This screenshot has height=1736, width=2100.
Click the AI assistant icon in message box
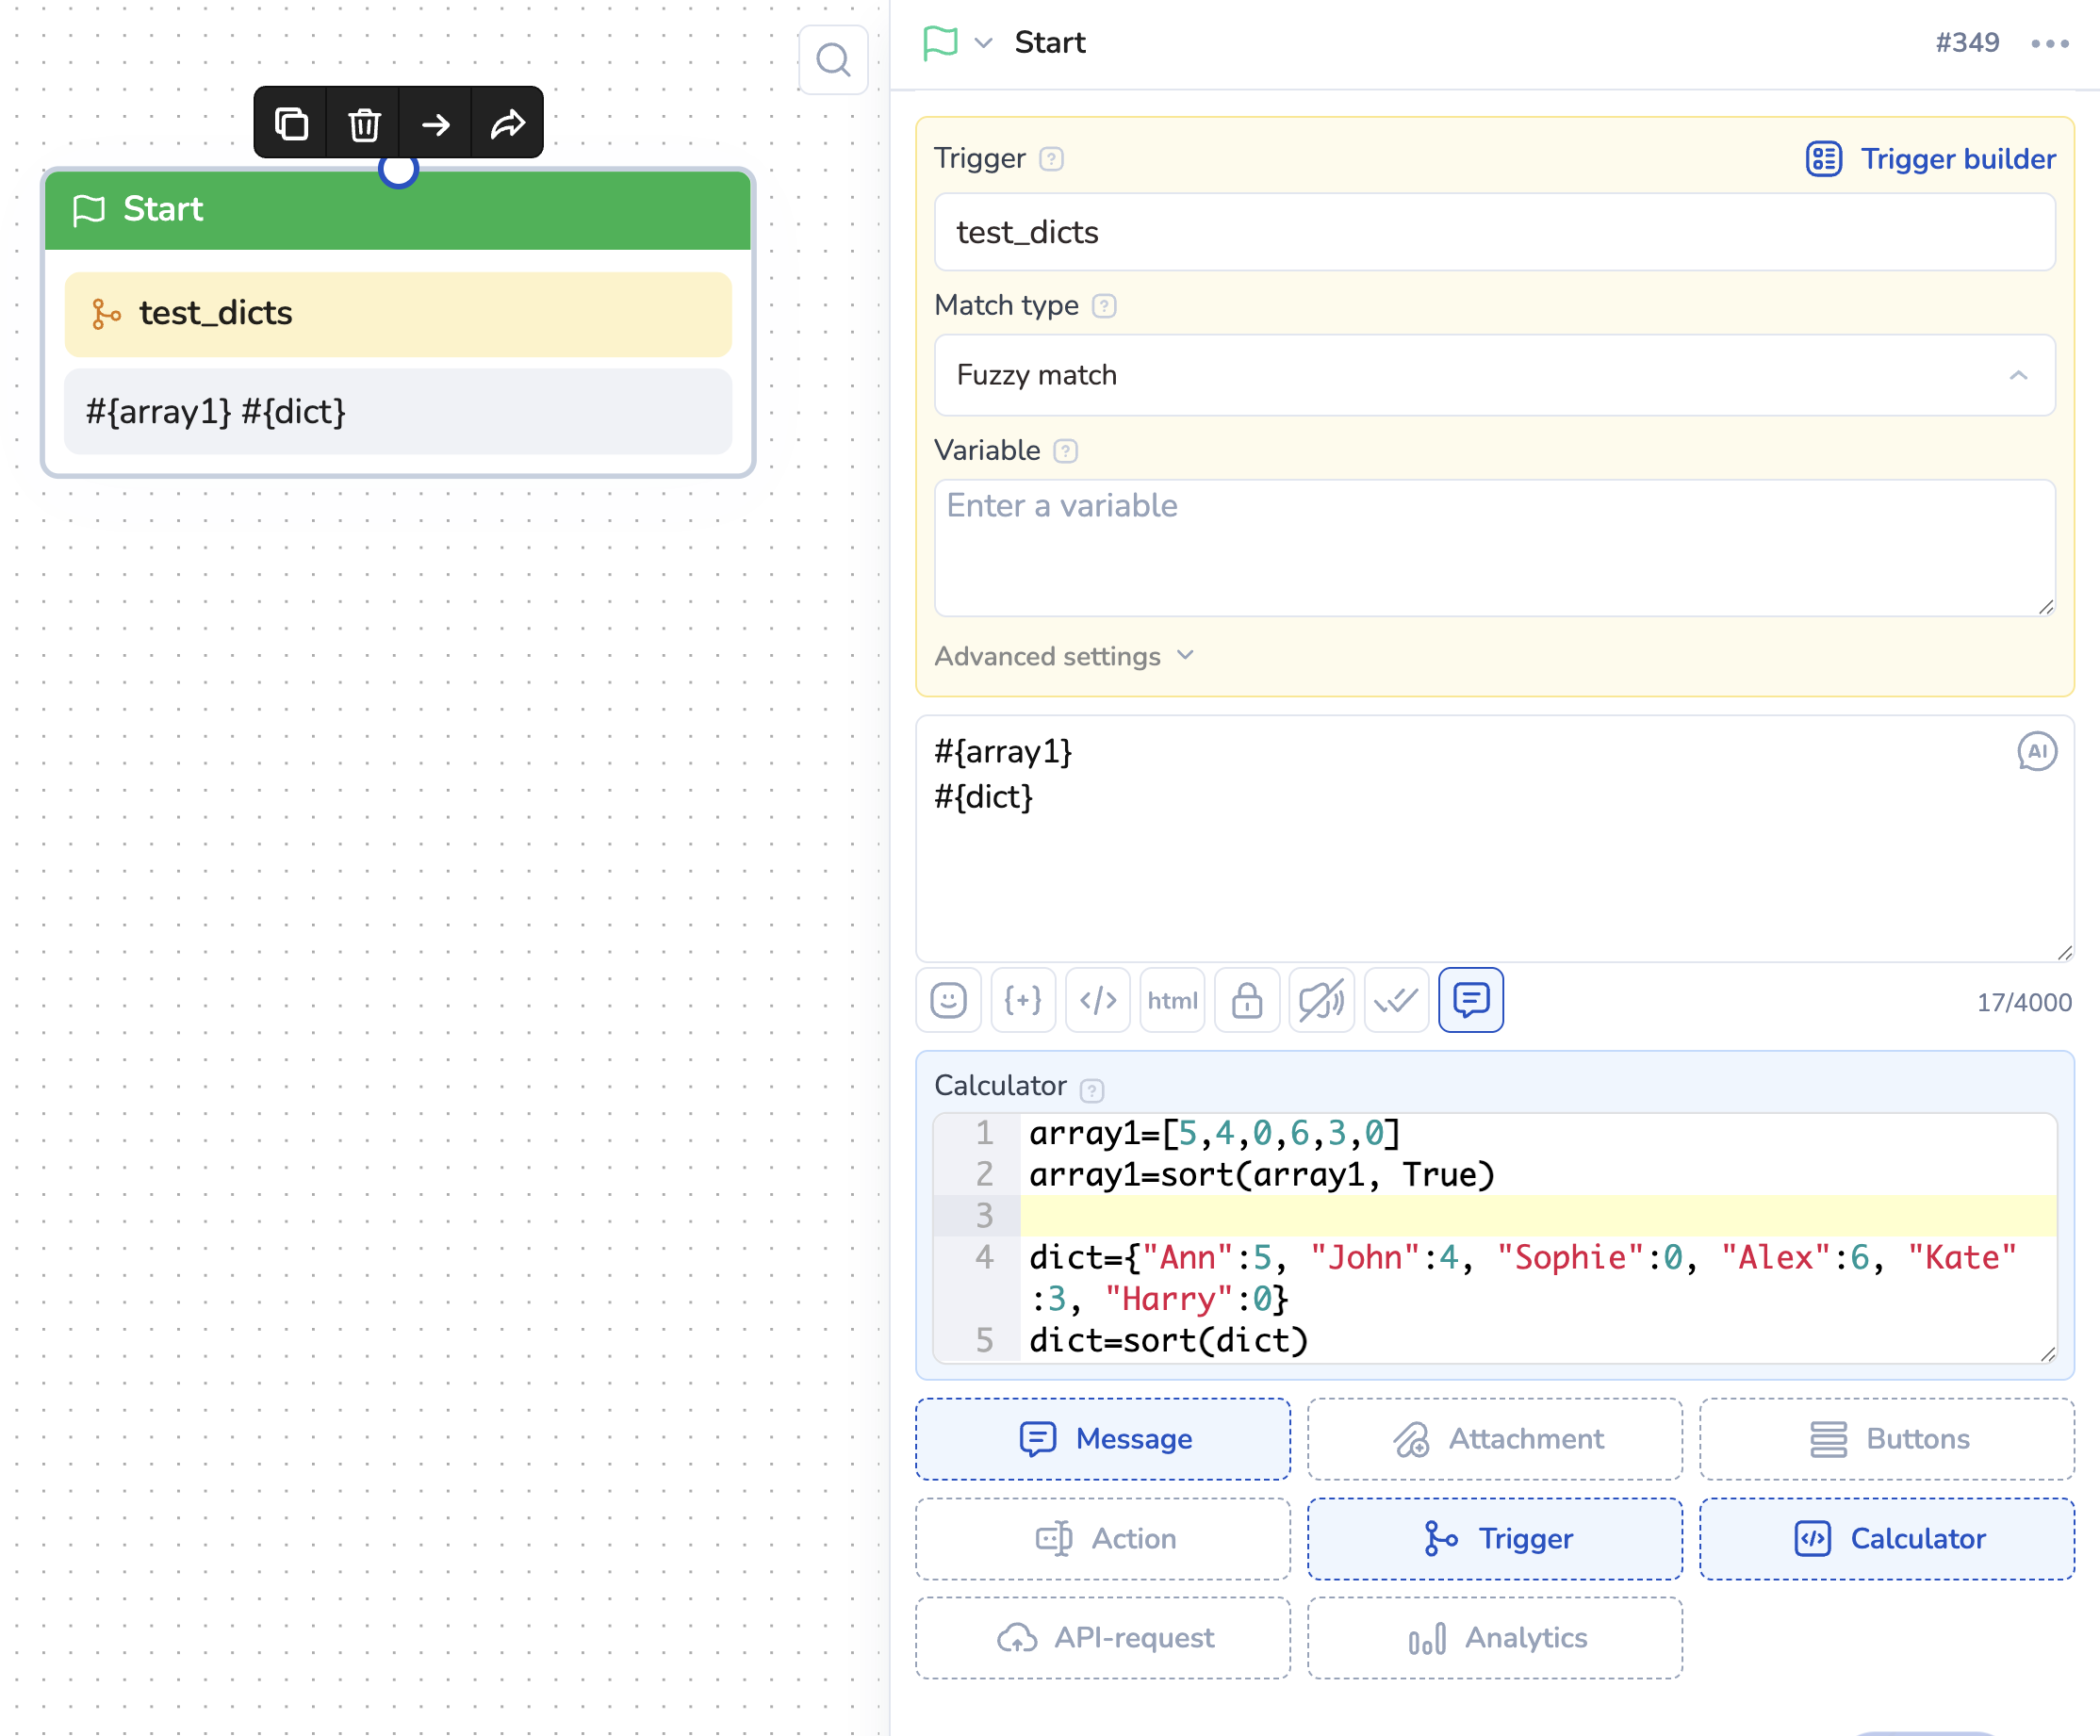point(2036,751)
